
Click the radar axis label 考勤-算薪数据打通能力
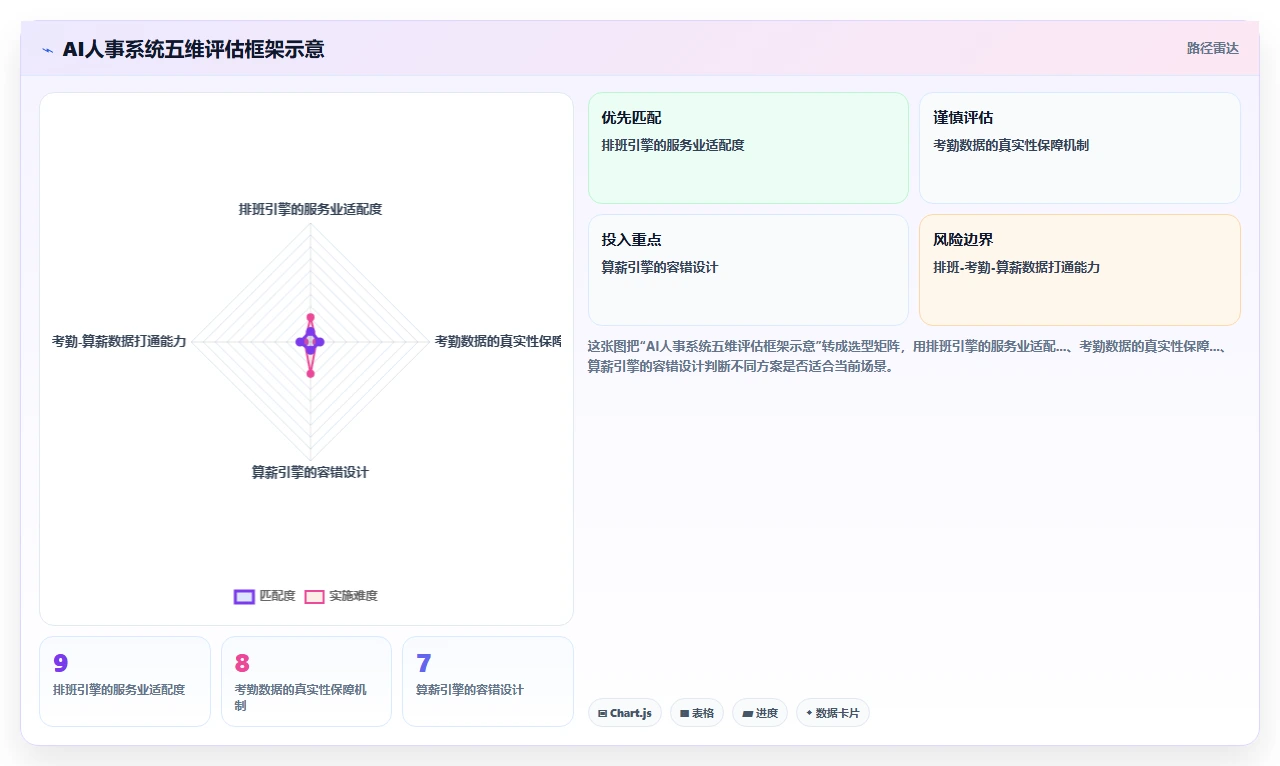(119, 341)
